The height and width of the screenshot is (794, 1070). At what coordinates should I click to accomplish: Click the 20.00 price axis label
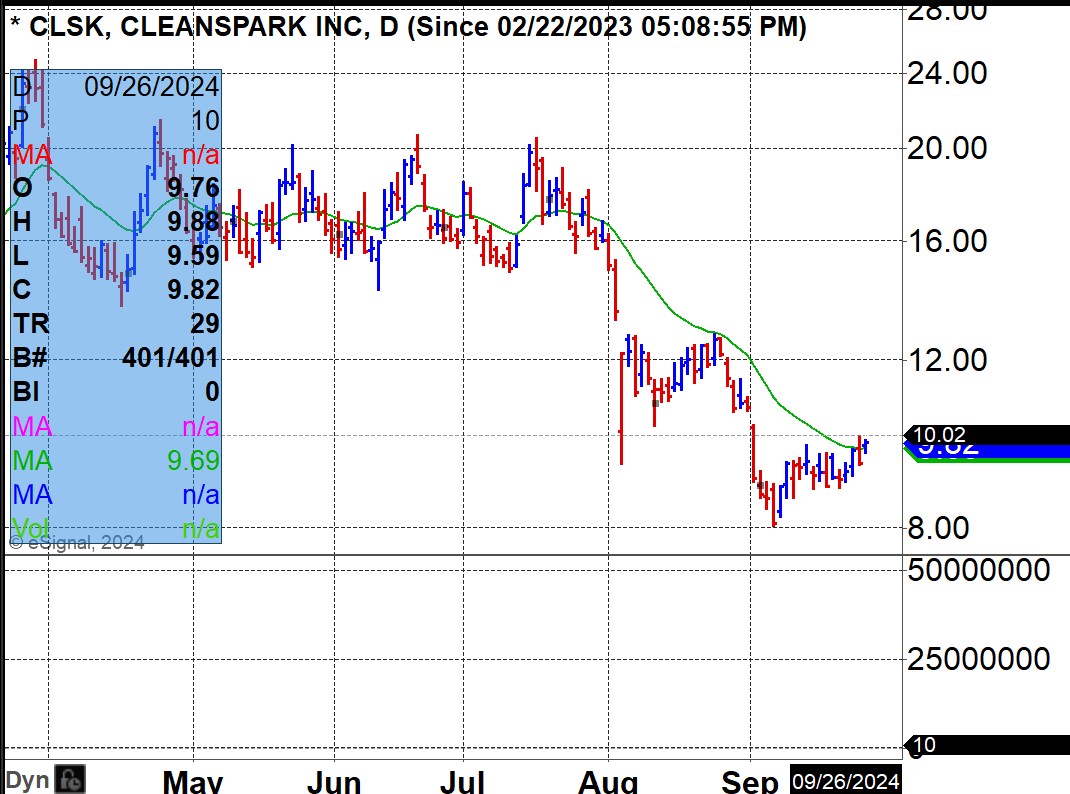[947, 148]
